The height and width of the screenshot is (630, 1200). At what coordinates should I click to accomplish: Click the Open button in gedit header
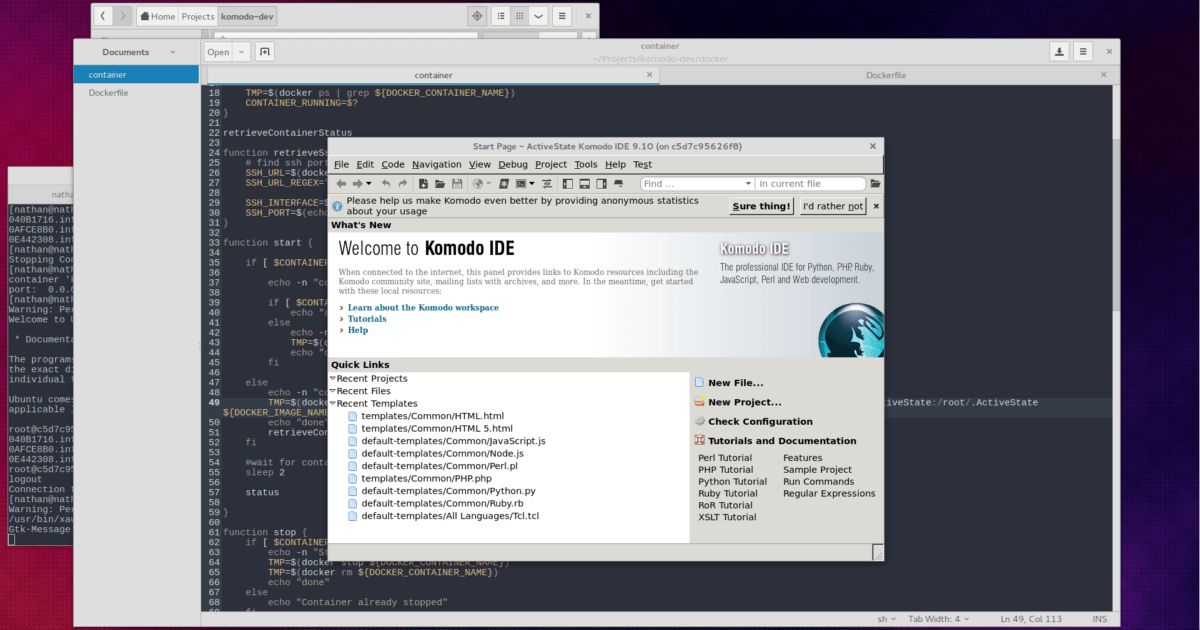pyautogui.click(x=218, y=52)
